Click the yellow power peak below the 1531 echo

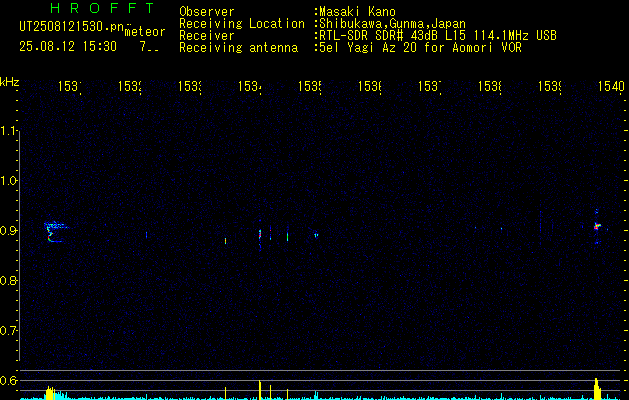(x=51, y=393)
